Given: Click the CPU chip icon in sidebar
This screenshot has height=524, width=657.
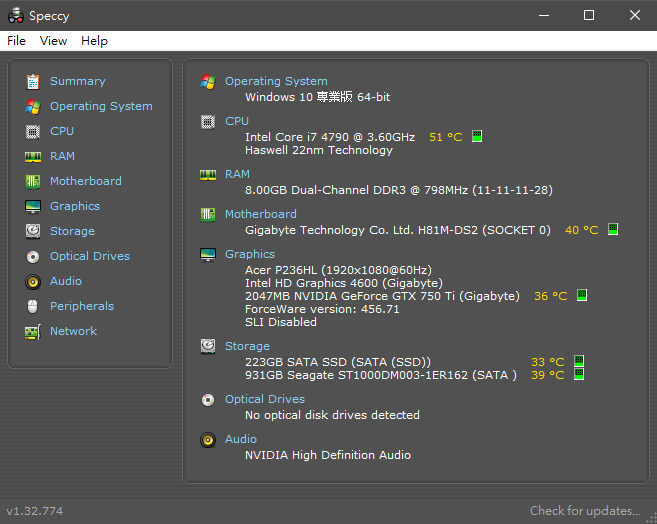Looking at the screenshot, I should tap(33, 132).
